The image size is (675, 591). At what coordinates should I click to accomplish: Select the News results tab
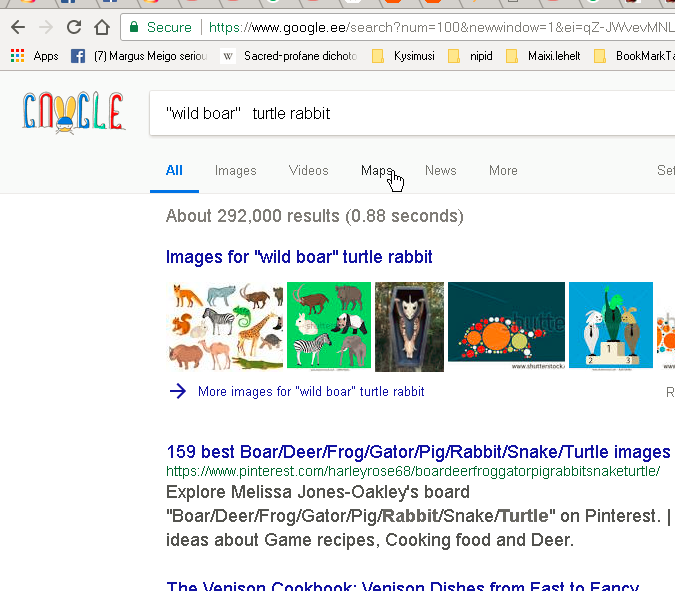[x=440, y=171]
